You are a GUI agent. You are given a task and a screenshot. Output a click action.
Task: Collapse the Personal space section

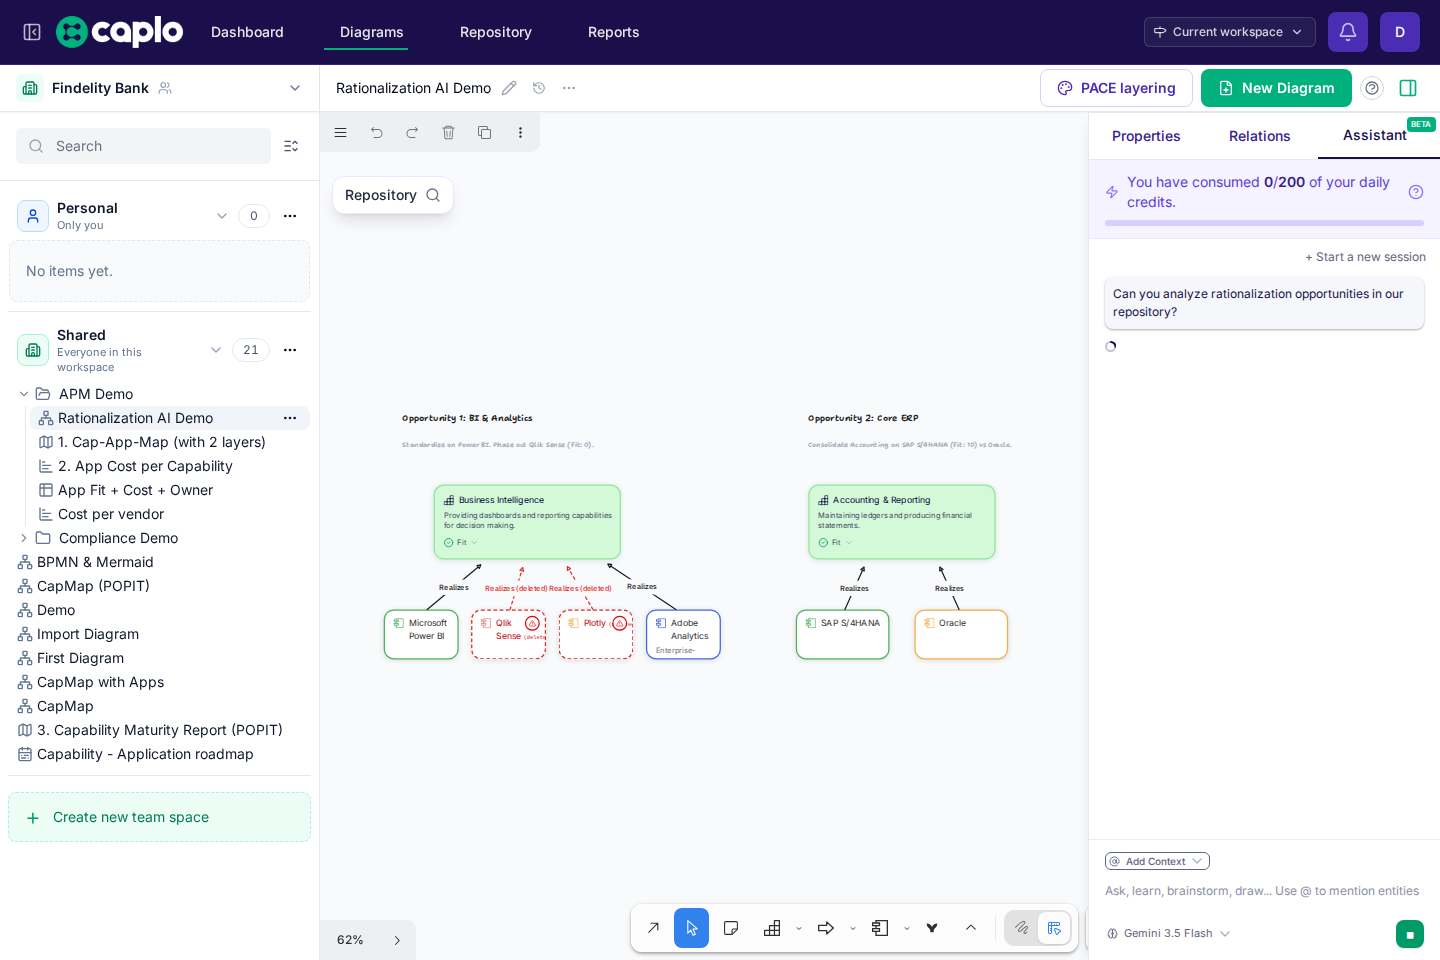point(222,216)
